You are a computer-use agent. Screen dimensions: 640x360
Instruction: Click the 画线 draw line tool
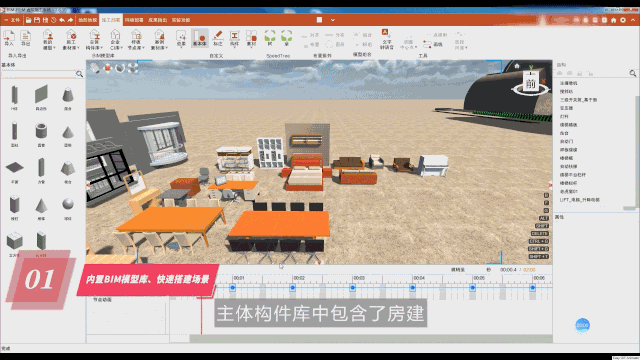(433, 44)
